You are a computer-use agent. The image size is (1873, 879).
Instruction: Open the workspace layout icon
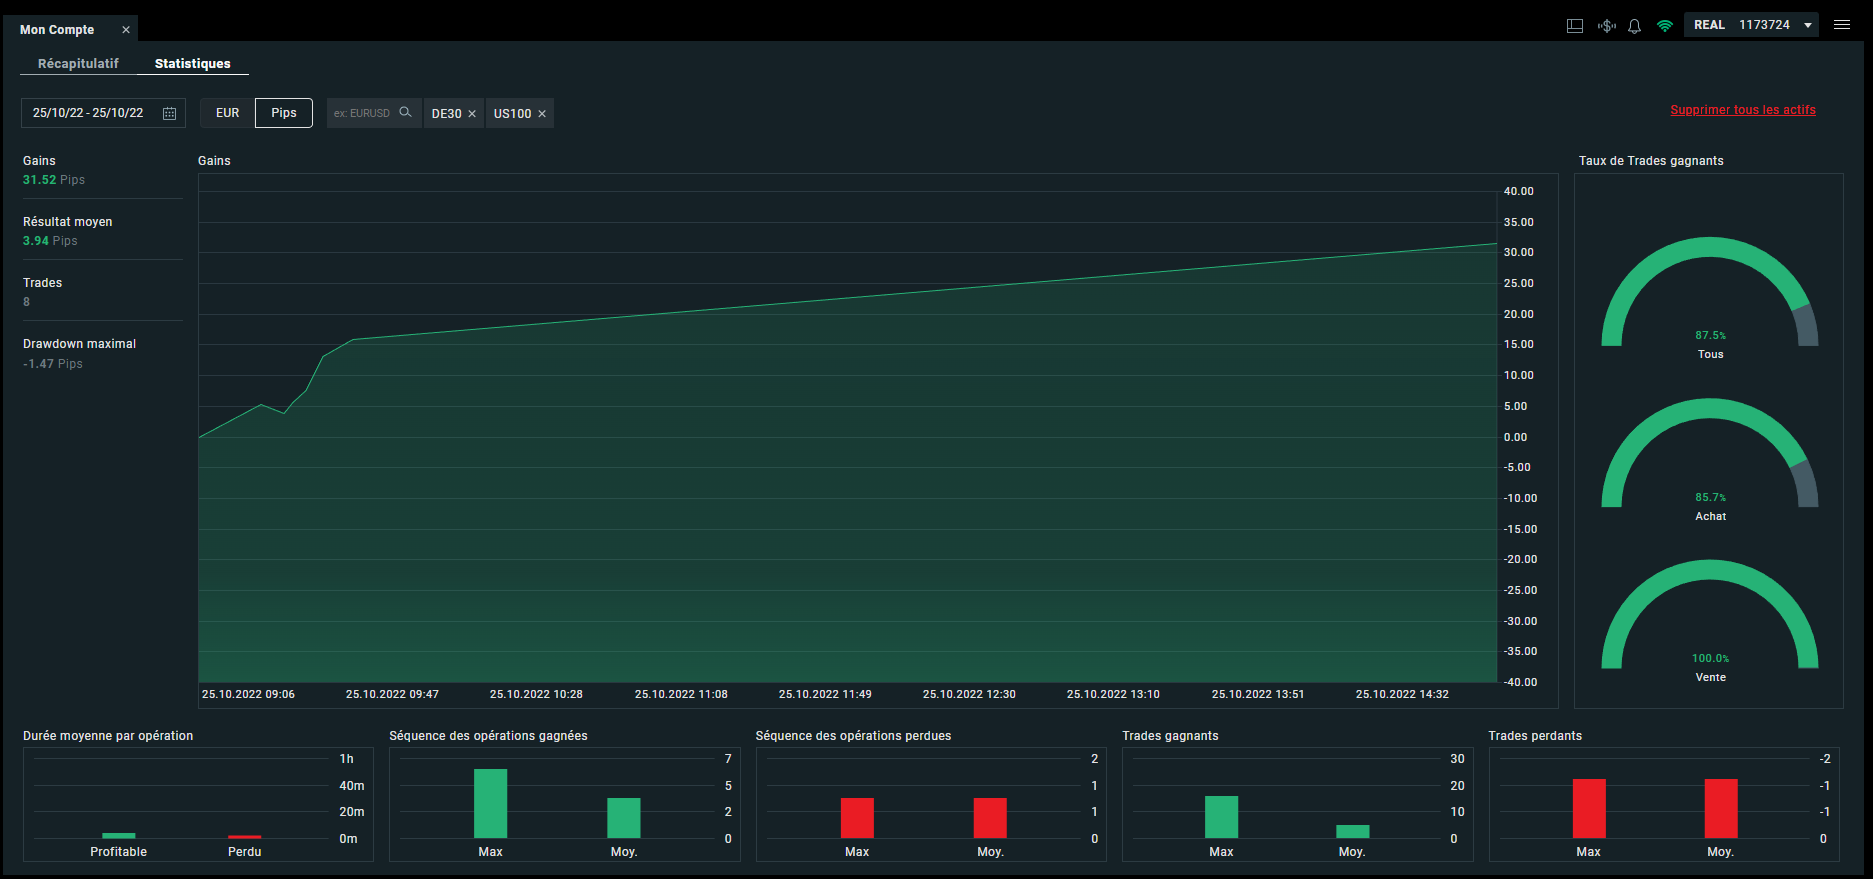coord(1575,26)
